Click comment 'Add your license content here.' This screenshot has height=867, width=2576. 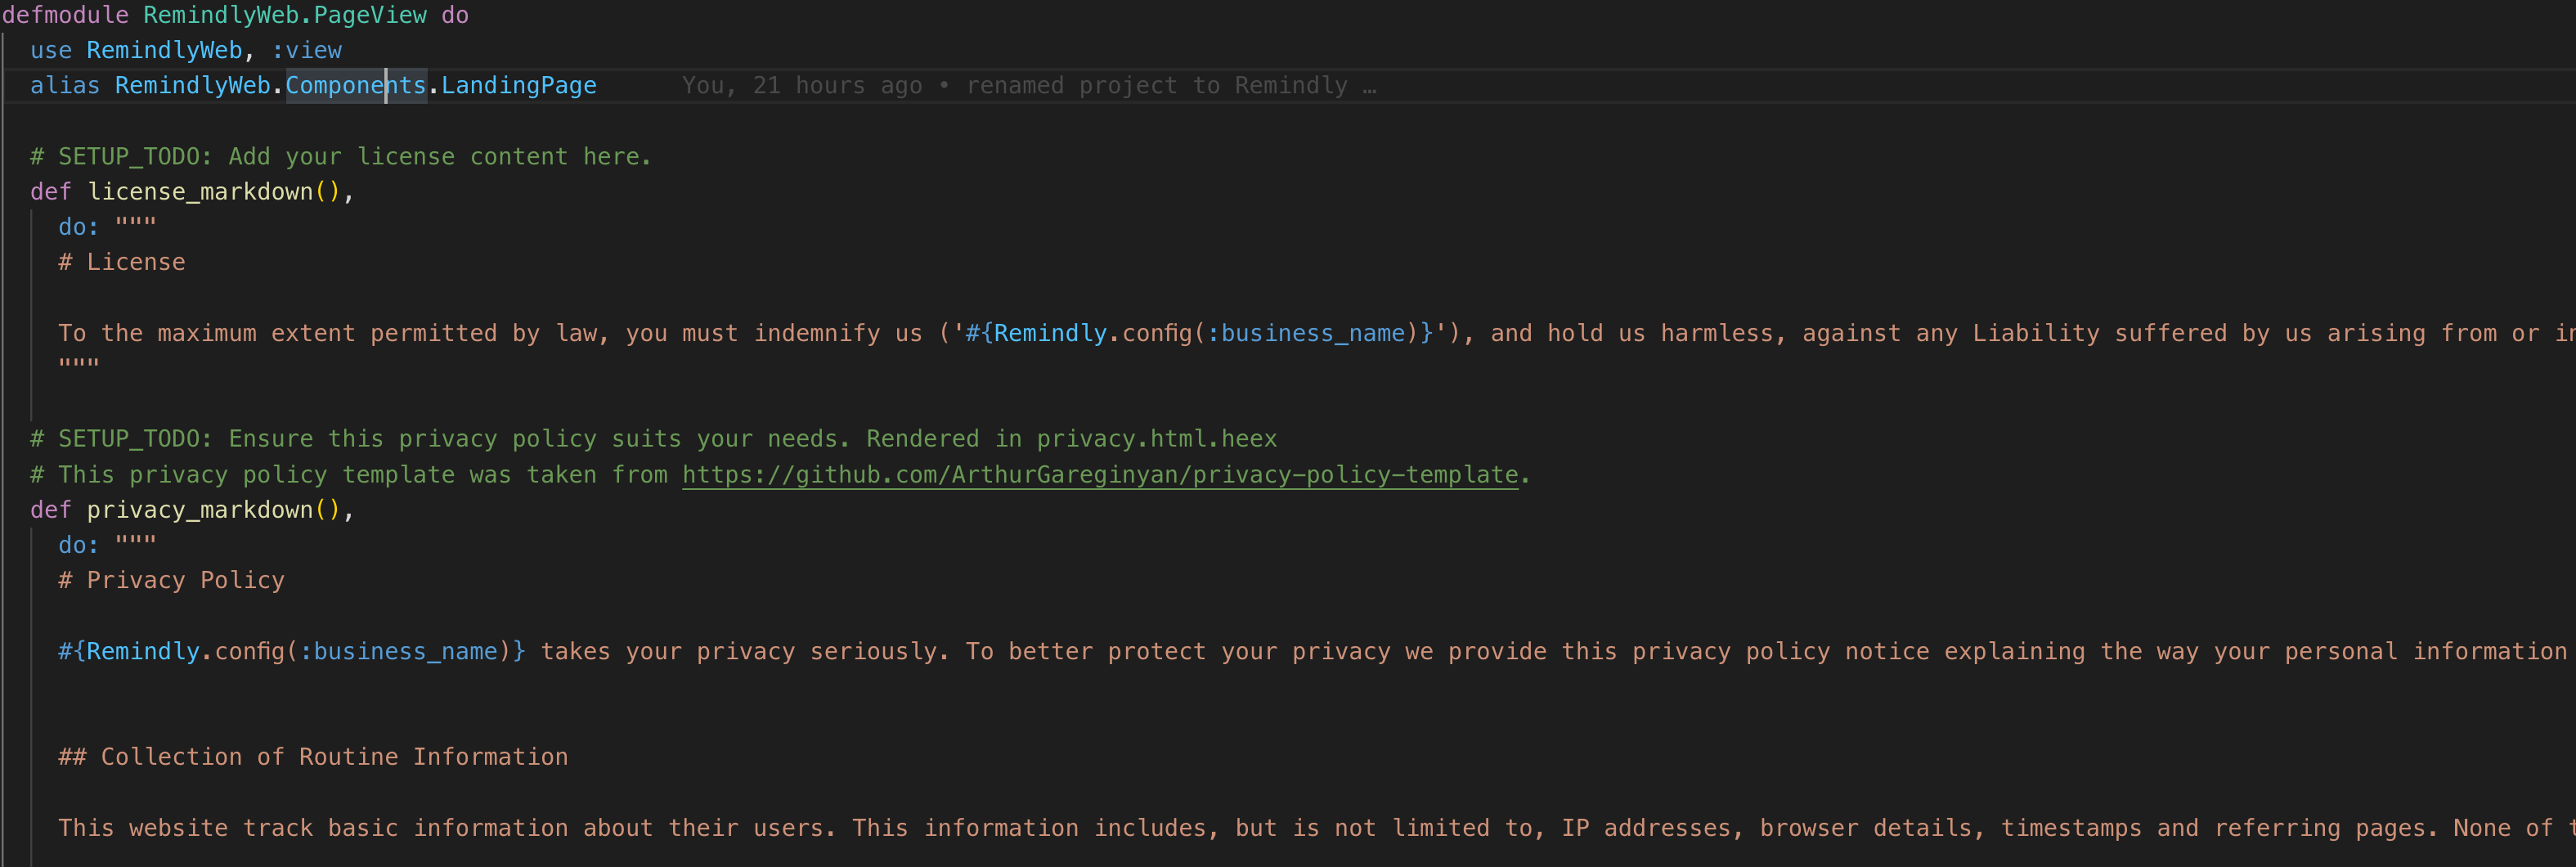[439, 156]
